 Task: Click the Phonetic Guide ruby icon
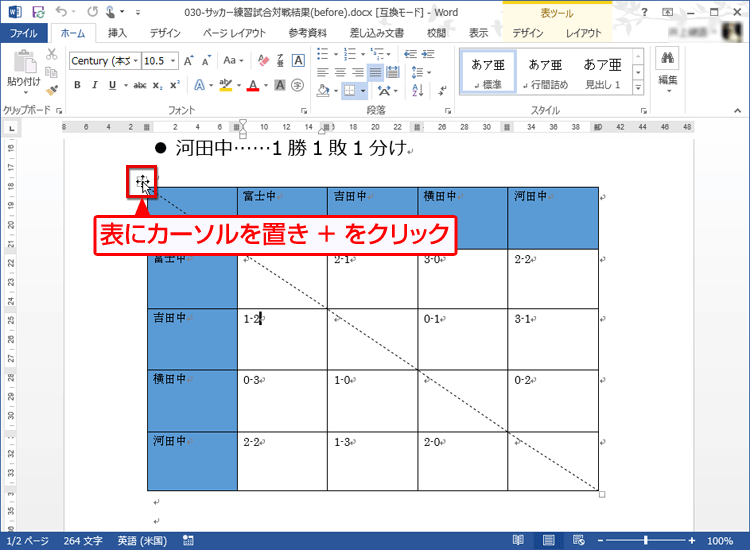(280, 61)
